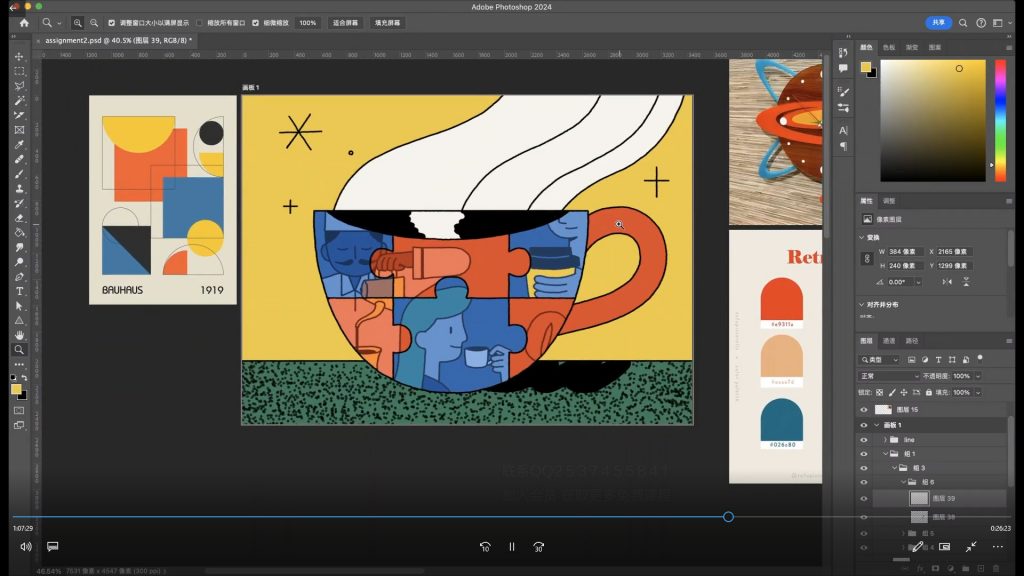Toggle the resize window to fit checkbox
The width and height of the screenshot is (1024, 576).
[111, 22]
